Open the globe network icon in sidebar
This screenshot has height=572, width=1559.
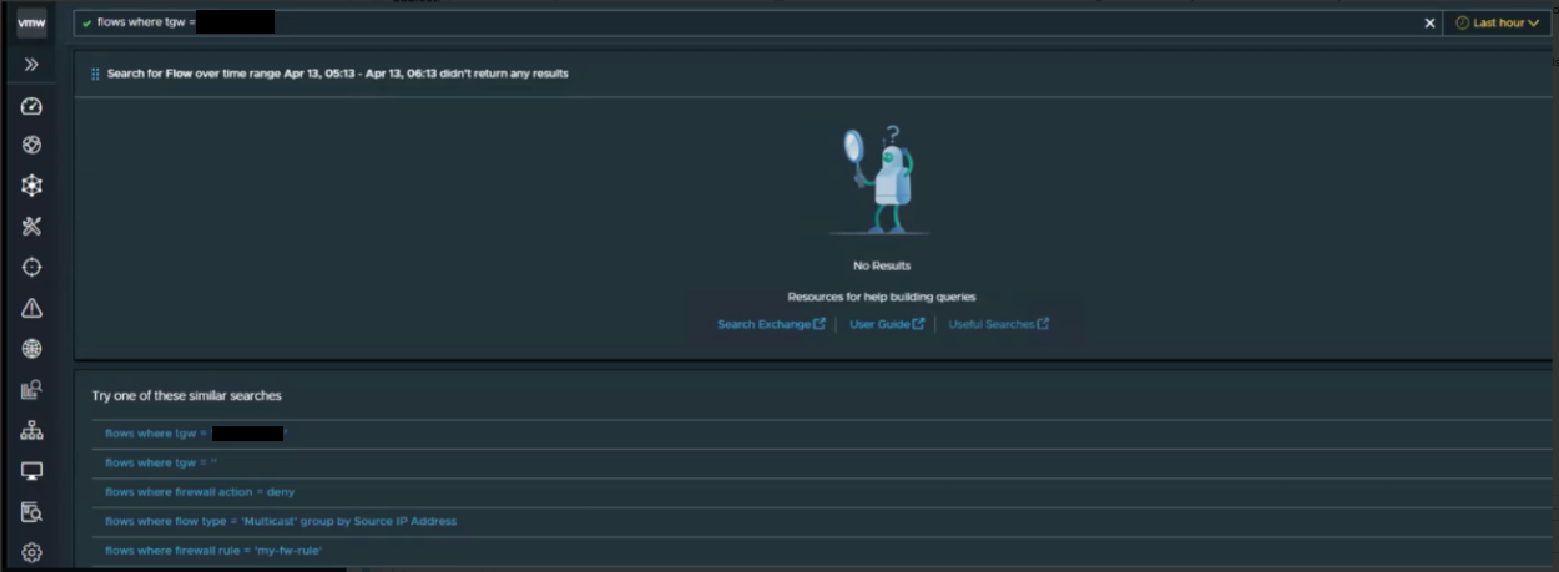coord(32,348)
